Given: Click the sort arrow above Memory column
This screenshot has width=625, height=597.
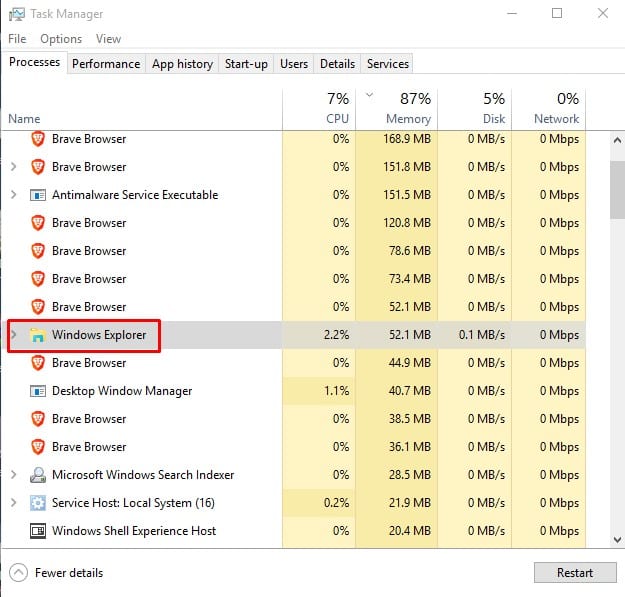Looking at the screenshot, I should [x=369, y=95].
